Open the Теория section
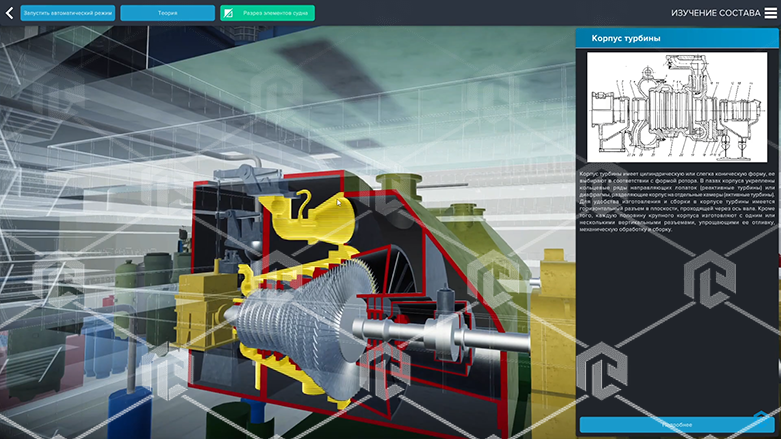781x439 pixels. [167, 13]
